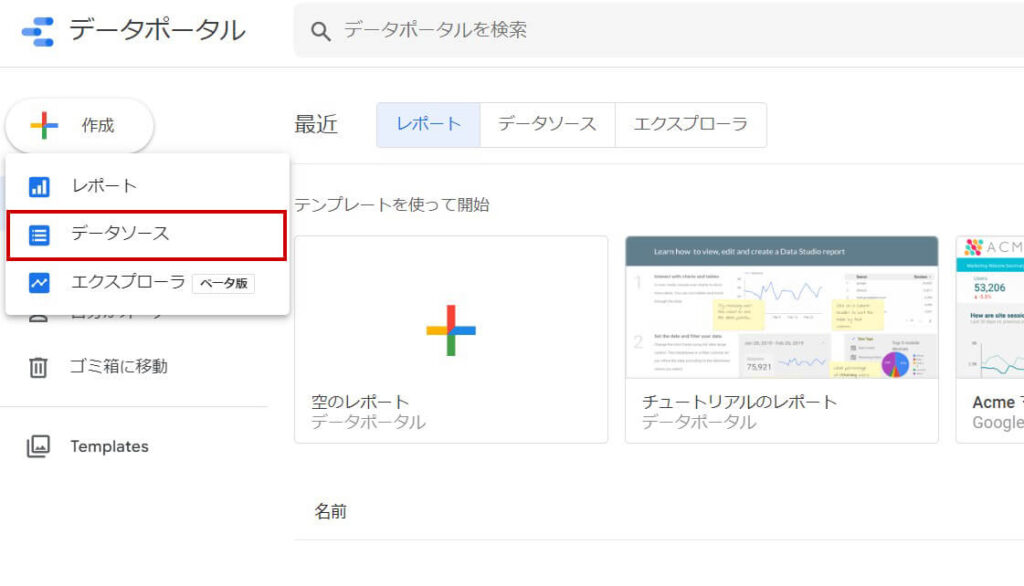
Task: Click the 名前 column header
Action: (330, 512)
